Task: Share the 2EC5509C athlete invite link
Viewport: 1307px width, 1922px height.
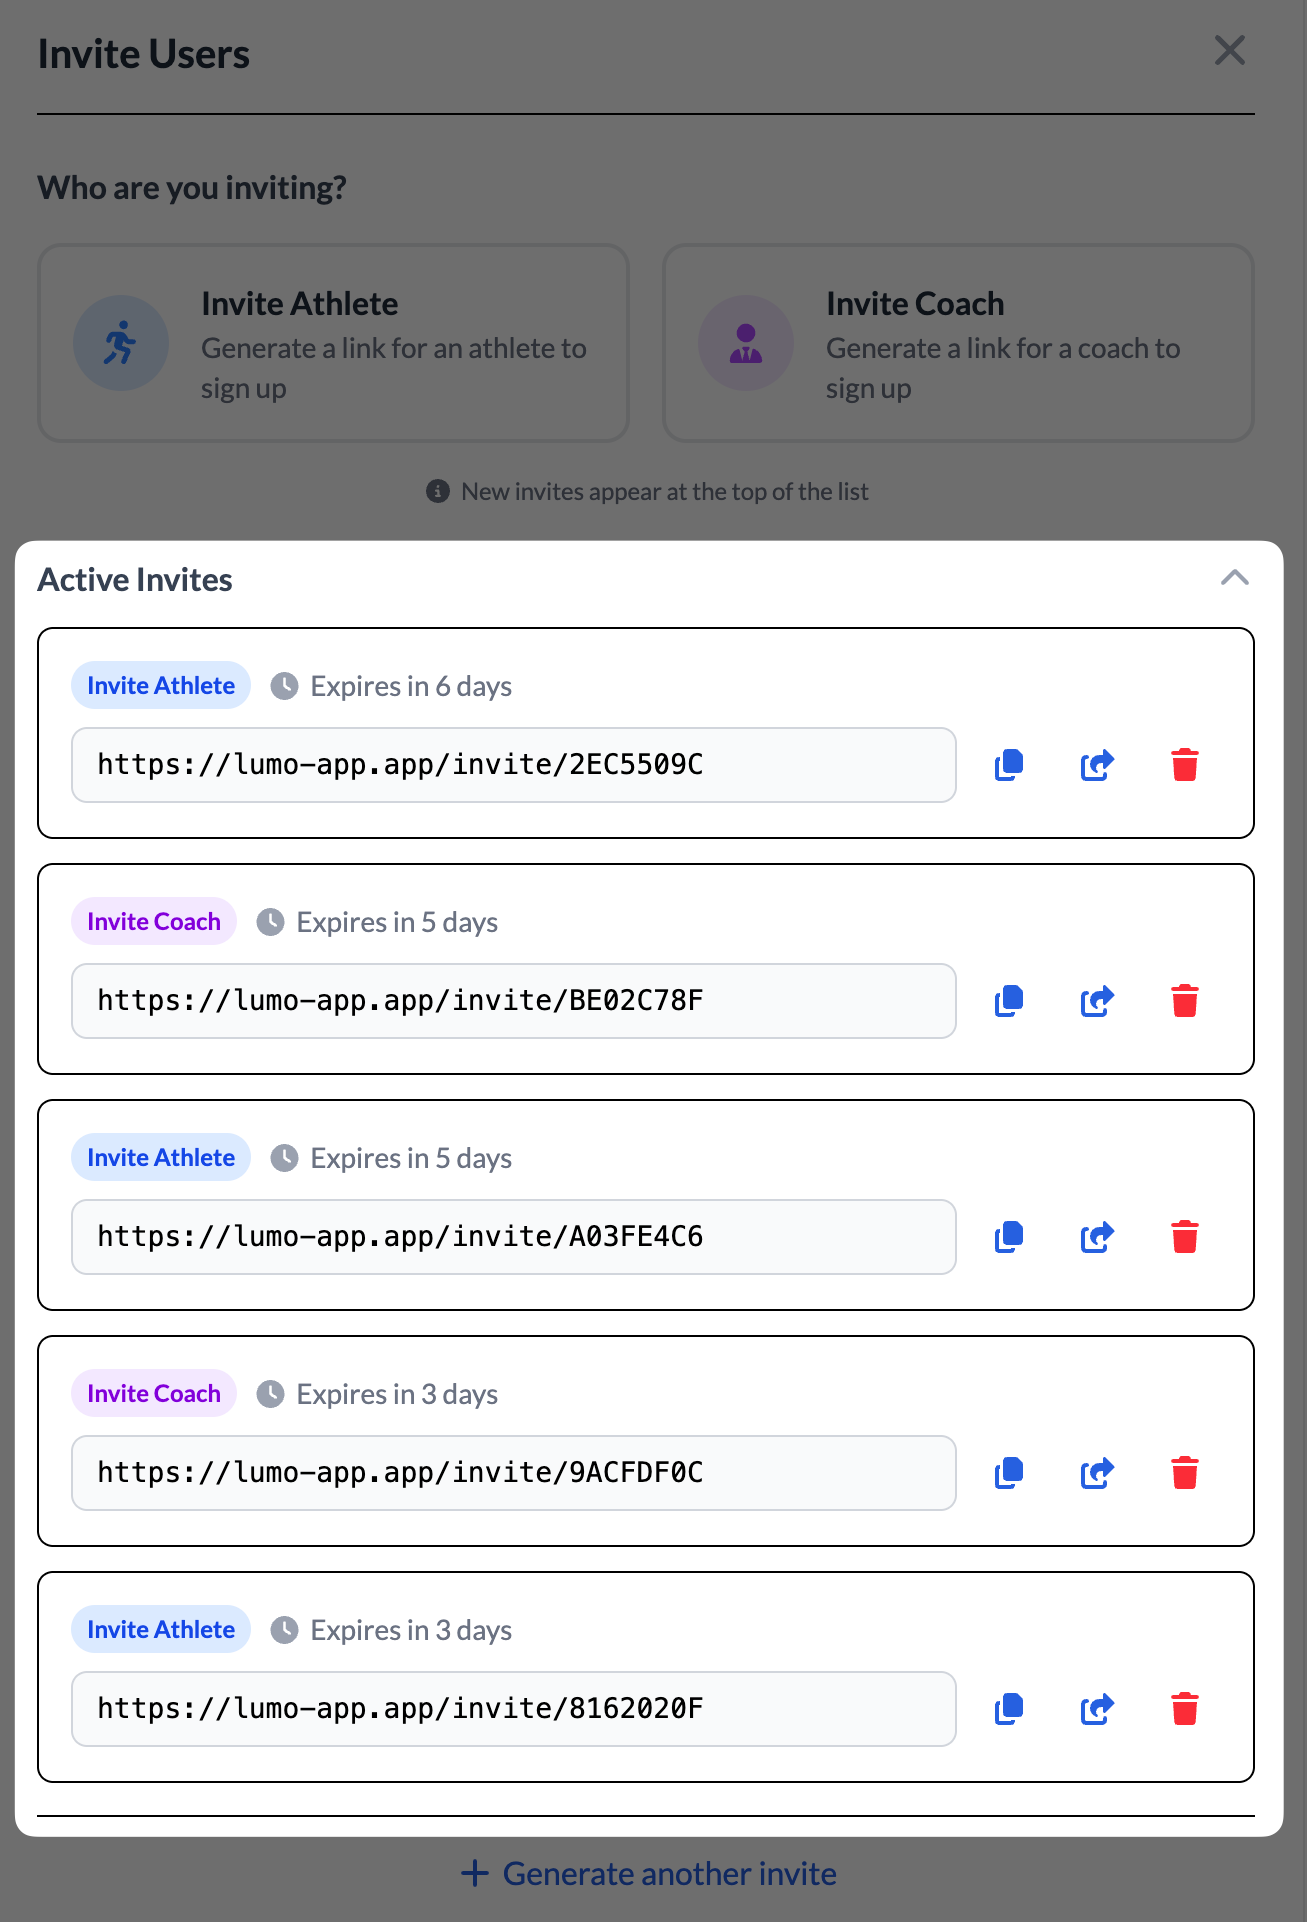Action: click(1096, 765)
